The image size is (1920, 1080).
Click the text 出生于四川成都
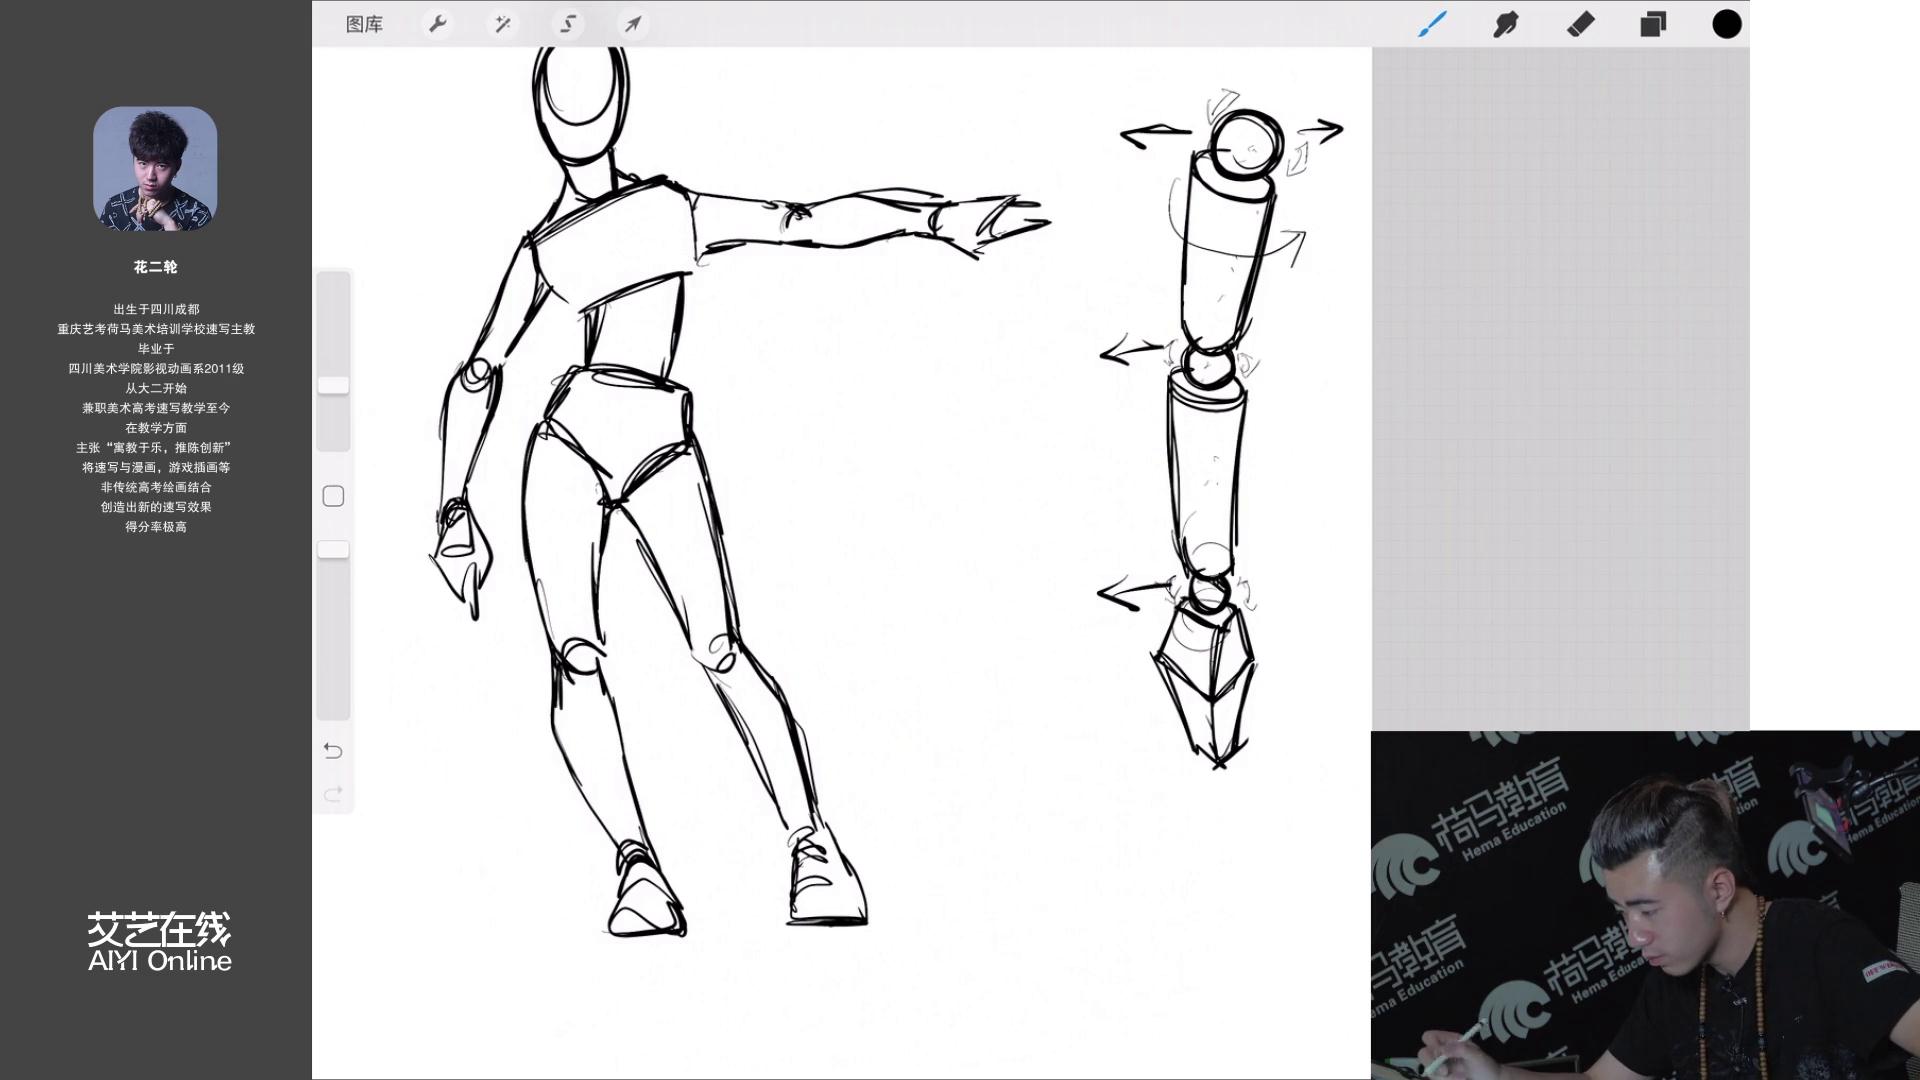156,309
